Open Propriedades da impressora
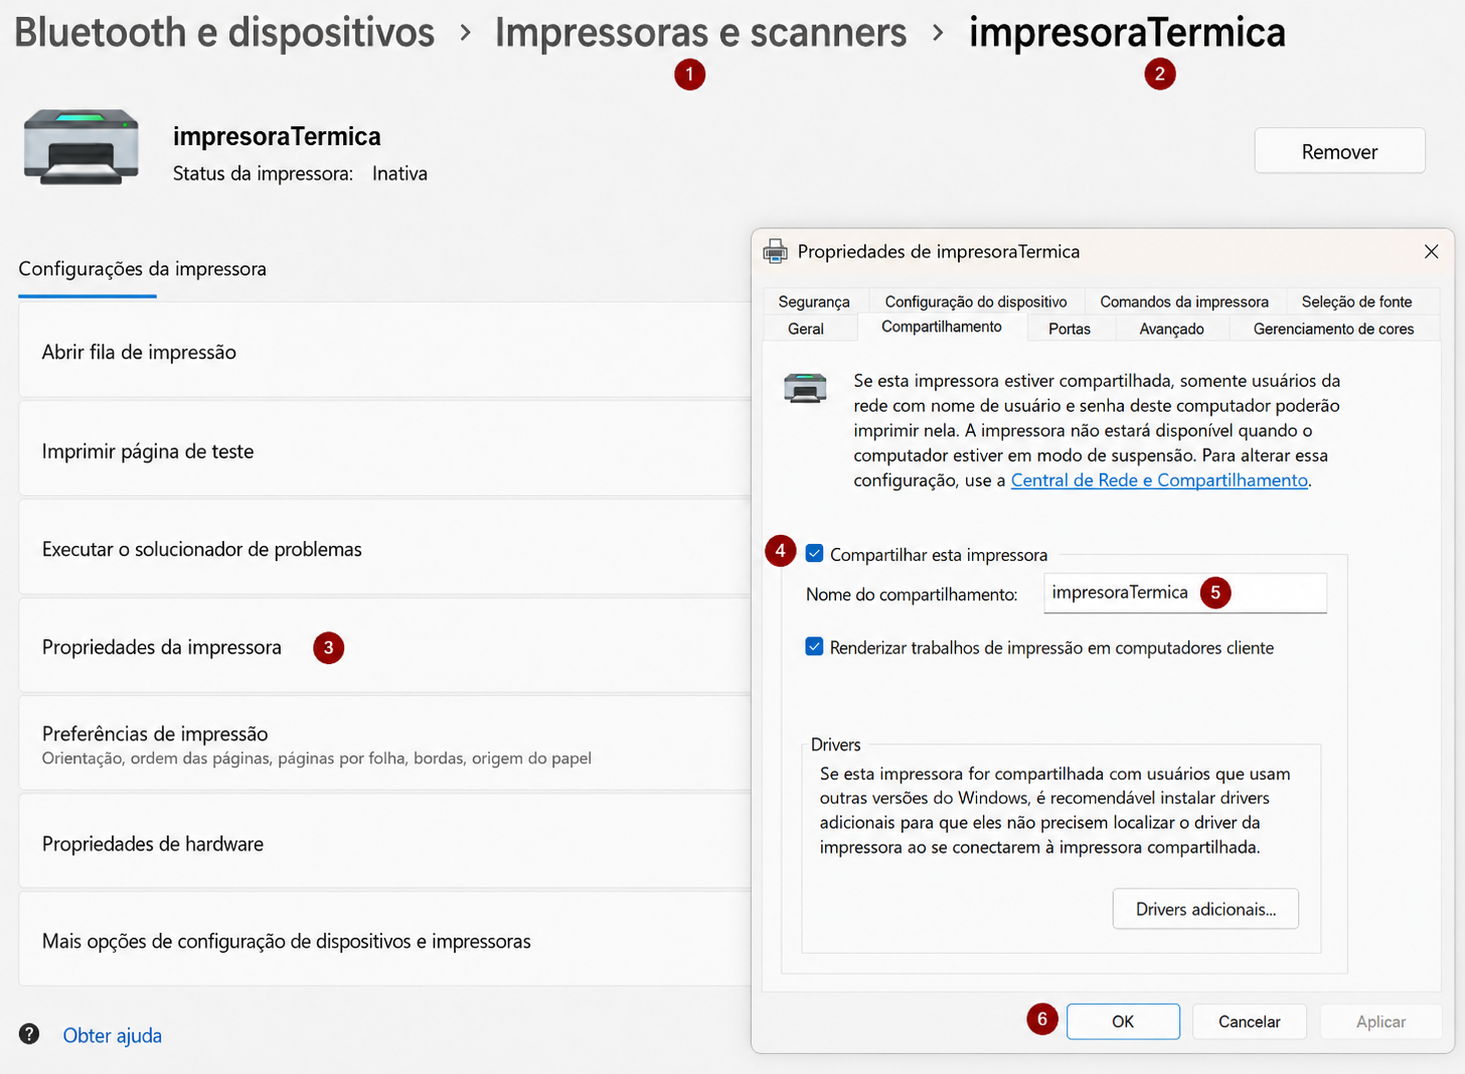This screenshot has width=1465, height=1074. [x=385, y=646]
